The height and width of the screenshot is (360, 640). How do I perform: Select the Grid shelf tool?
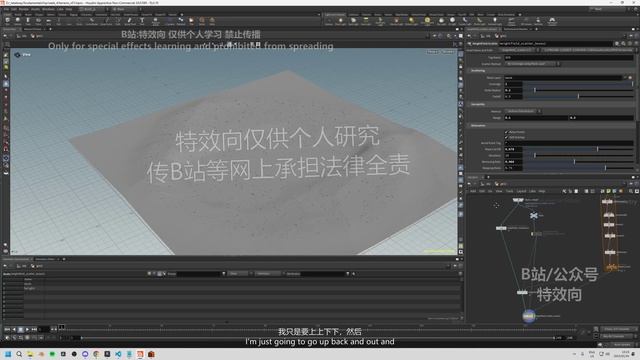[48, 21]
